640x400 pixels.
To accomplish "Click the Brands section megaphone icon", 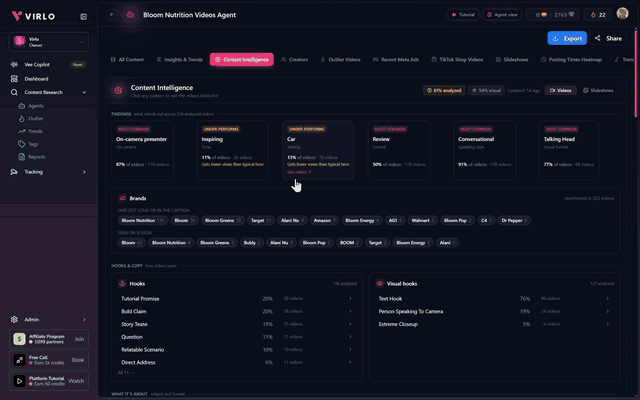I will [x=122, y=198].
